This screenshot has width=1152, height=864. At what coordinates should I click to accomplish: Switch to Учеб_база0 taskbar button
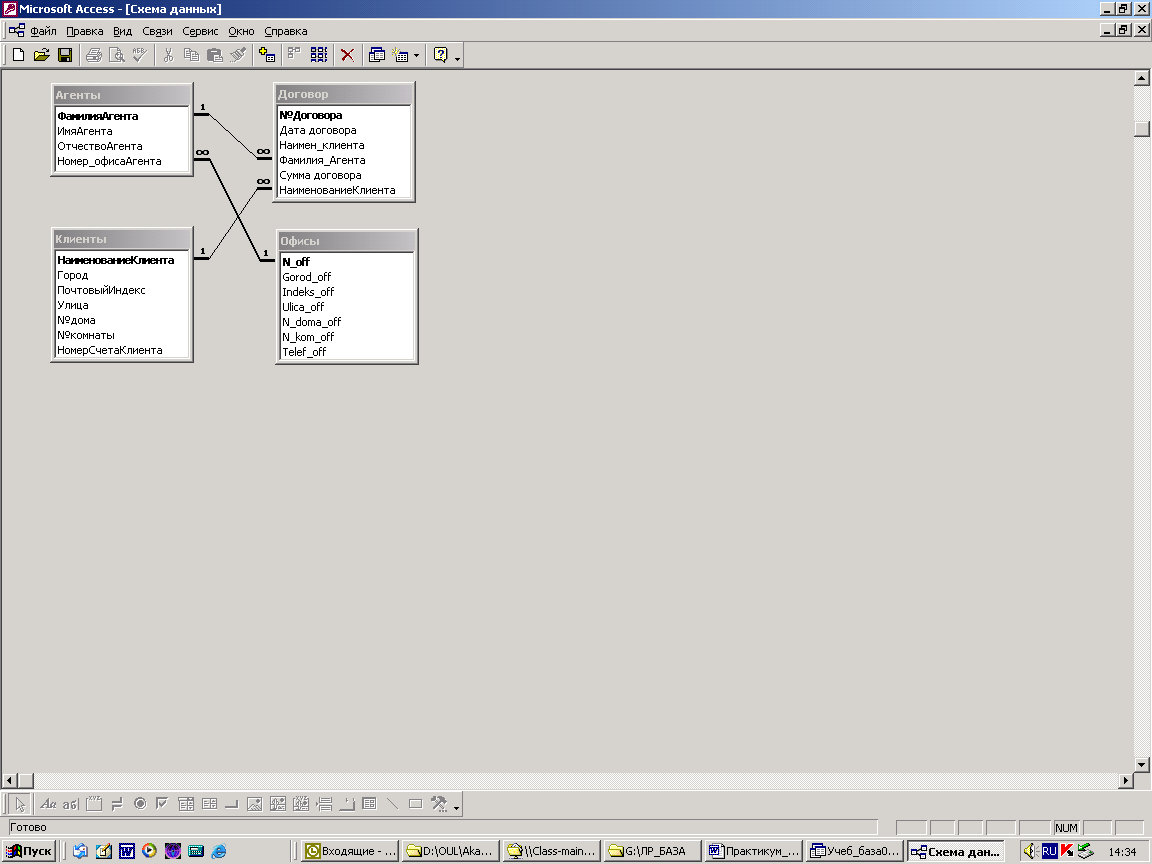854,851
